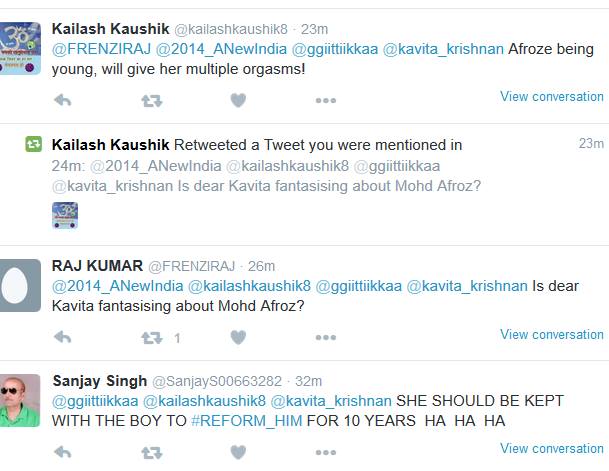Reply to Sanjay Singh's tweet
Screen dimensions: 609x471
(x=62, y=452)
